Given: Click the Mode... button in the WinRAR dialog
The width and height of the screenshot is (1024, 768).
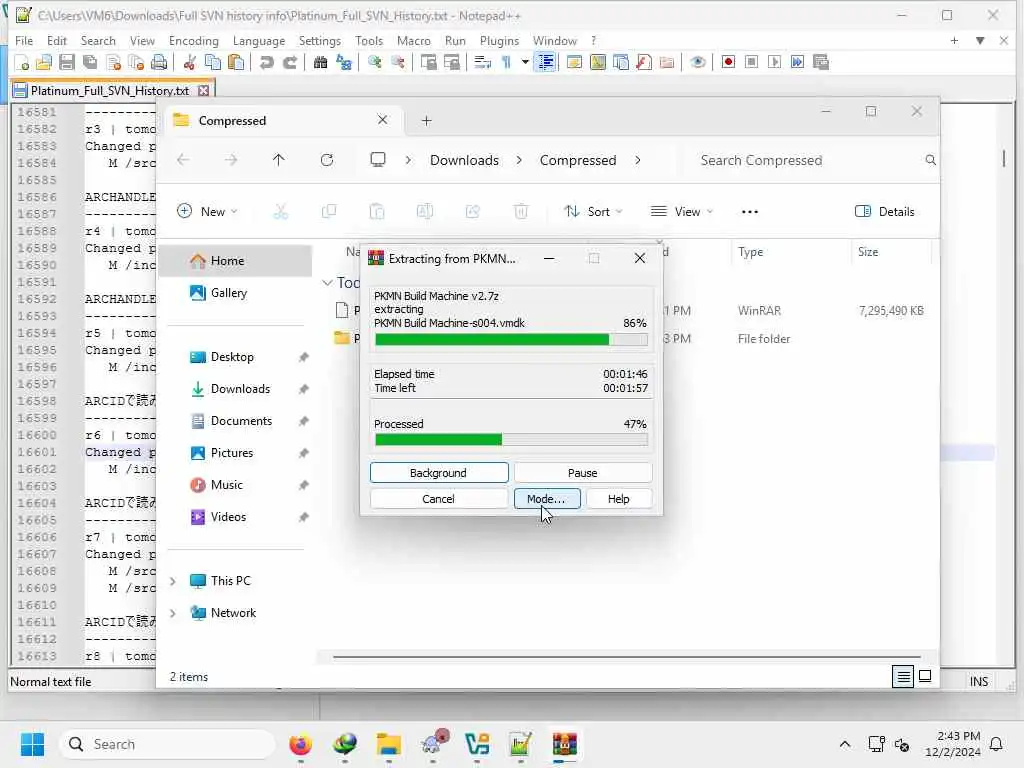Looking at the screenshot, I should 547,499.
